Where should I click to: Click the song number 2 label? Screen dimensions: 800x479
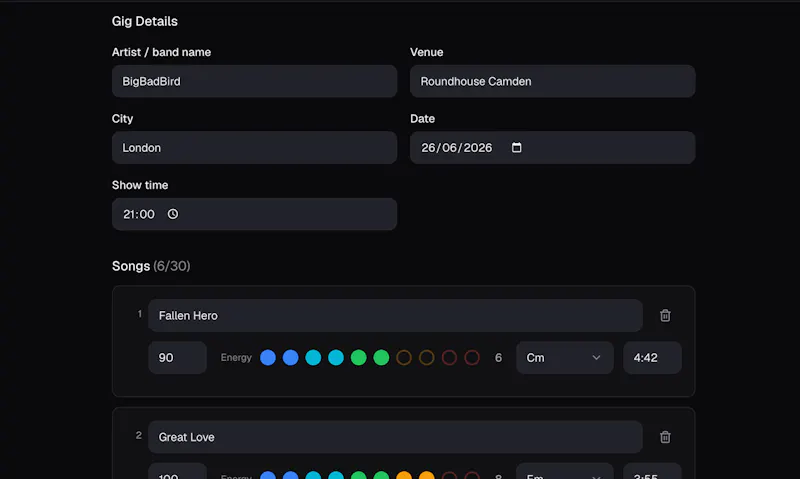click(139, 435)
